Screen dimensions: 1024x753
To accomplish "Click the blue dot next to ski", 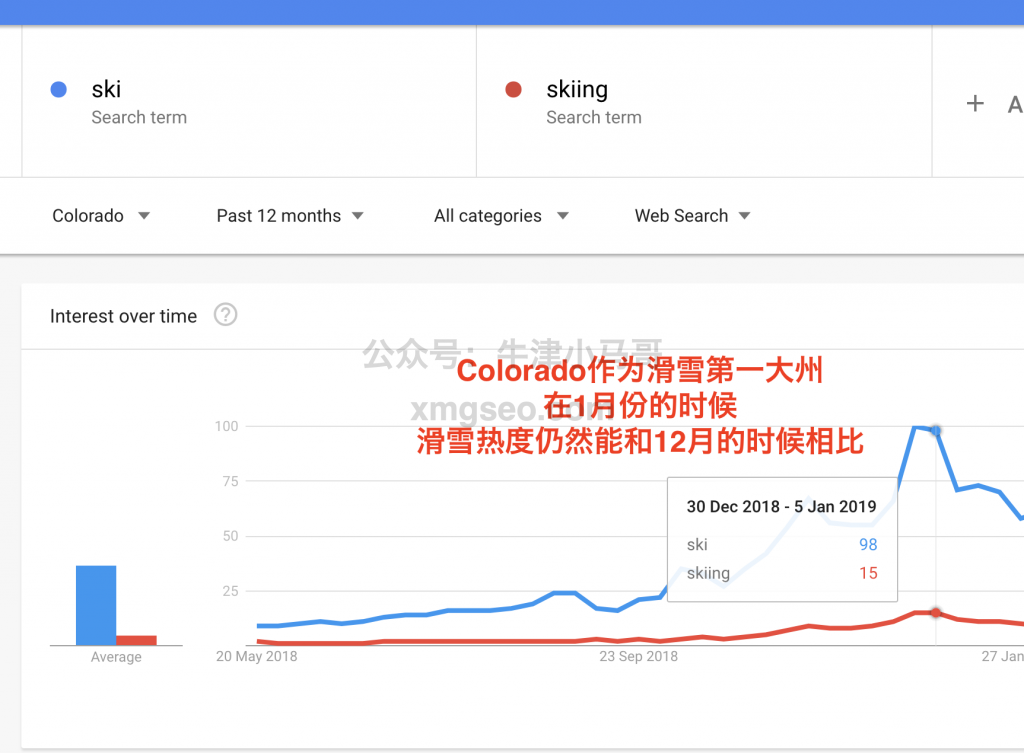I will [x=59, y=90].
